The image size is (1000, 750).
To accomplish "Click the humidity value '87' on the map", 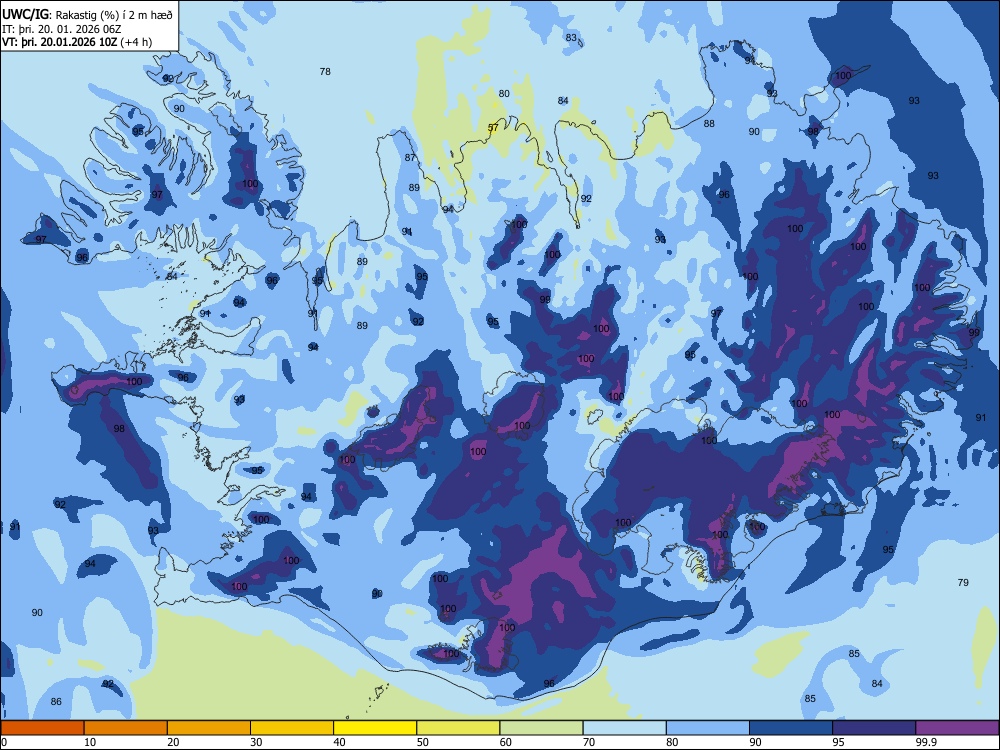I will pos(410,158).
